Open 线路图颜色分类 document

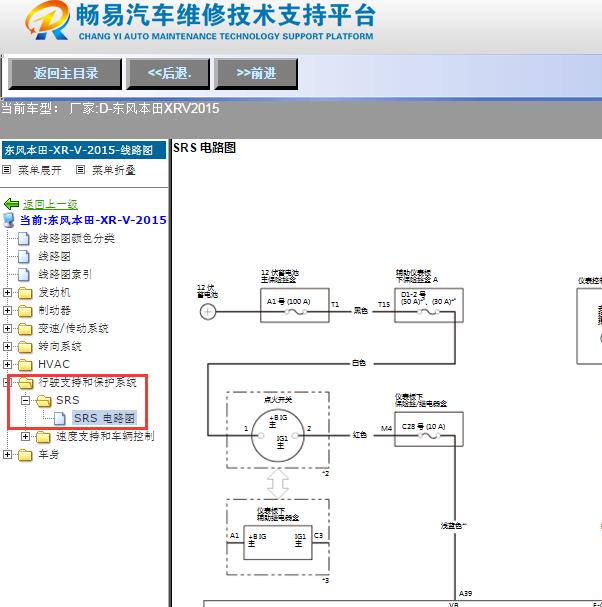76,238
